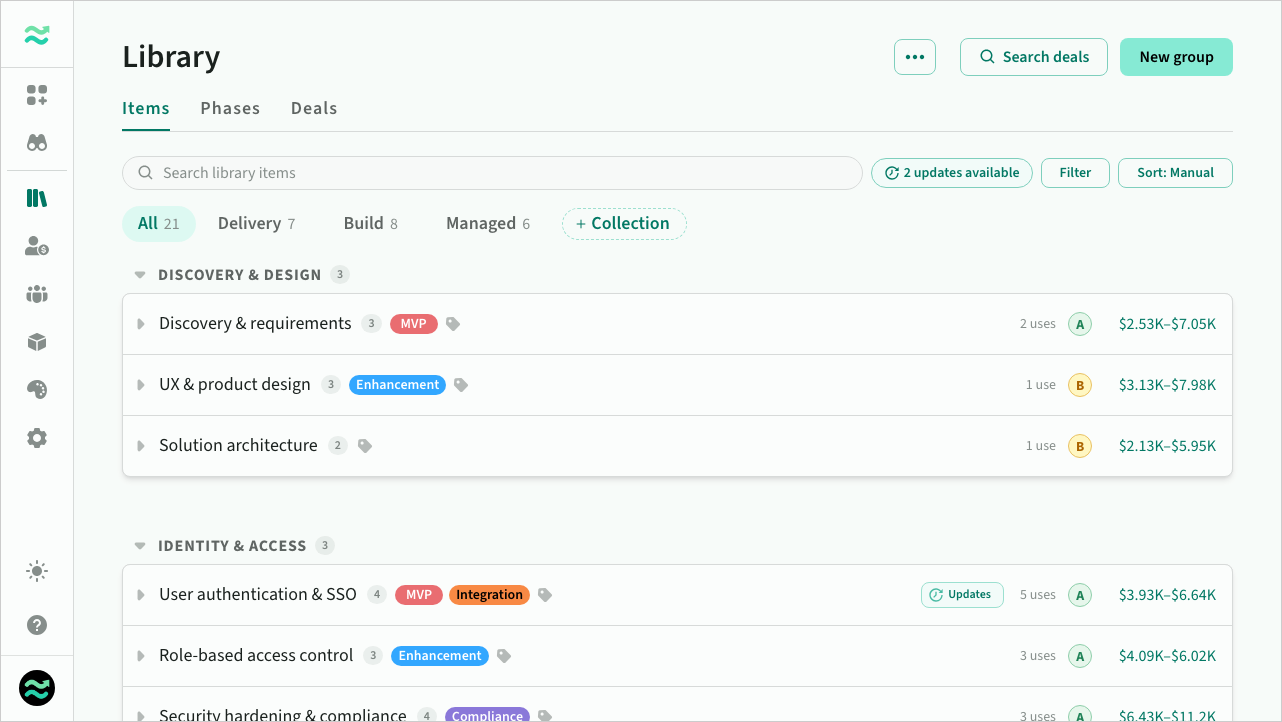Screen dimensions: 1282x722
Task: Click 2 uses on Discovery & requirements
Action: (x=1037, y=324)
